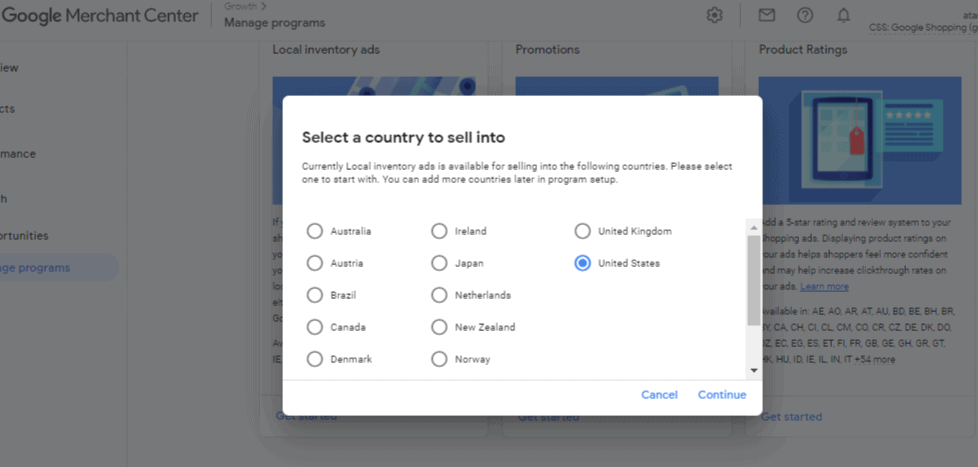Select the Japan radio button
The image size is (978, 467).
440,264
